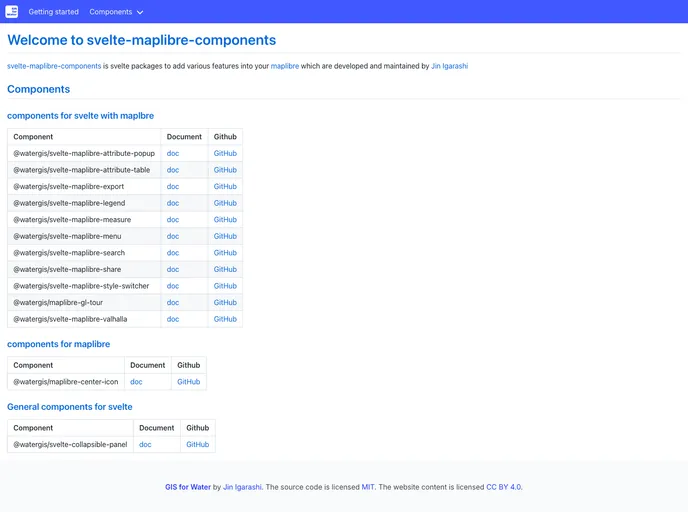The height and width of the screenshot is (512, 688).
Task: Open GitHub for svelte-maplibre-attribute-popup
Action: tap(225, 154)
